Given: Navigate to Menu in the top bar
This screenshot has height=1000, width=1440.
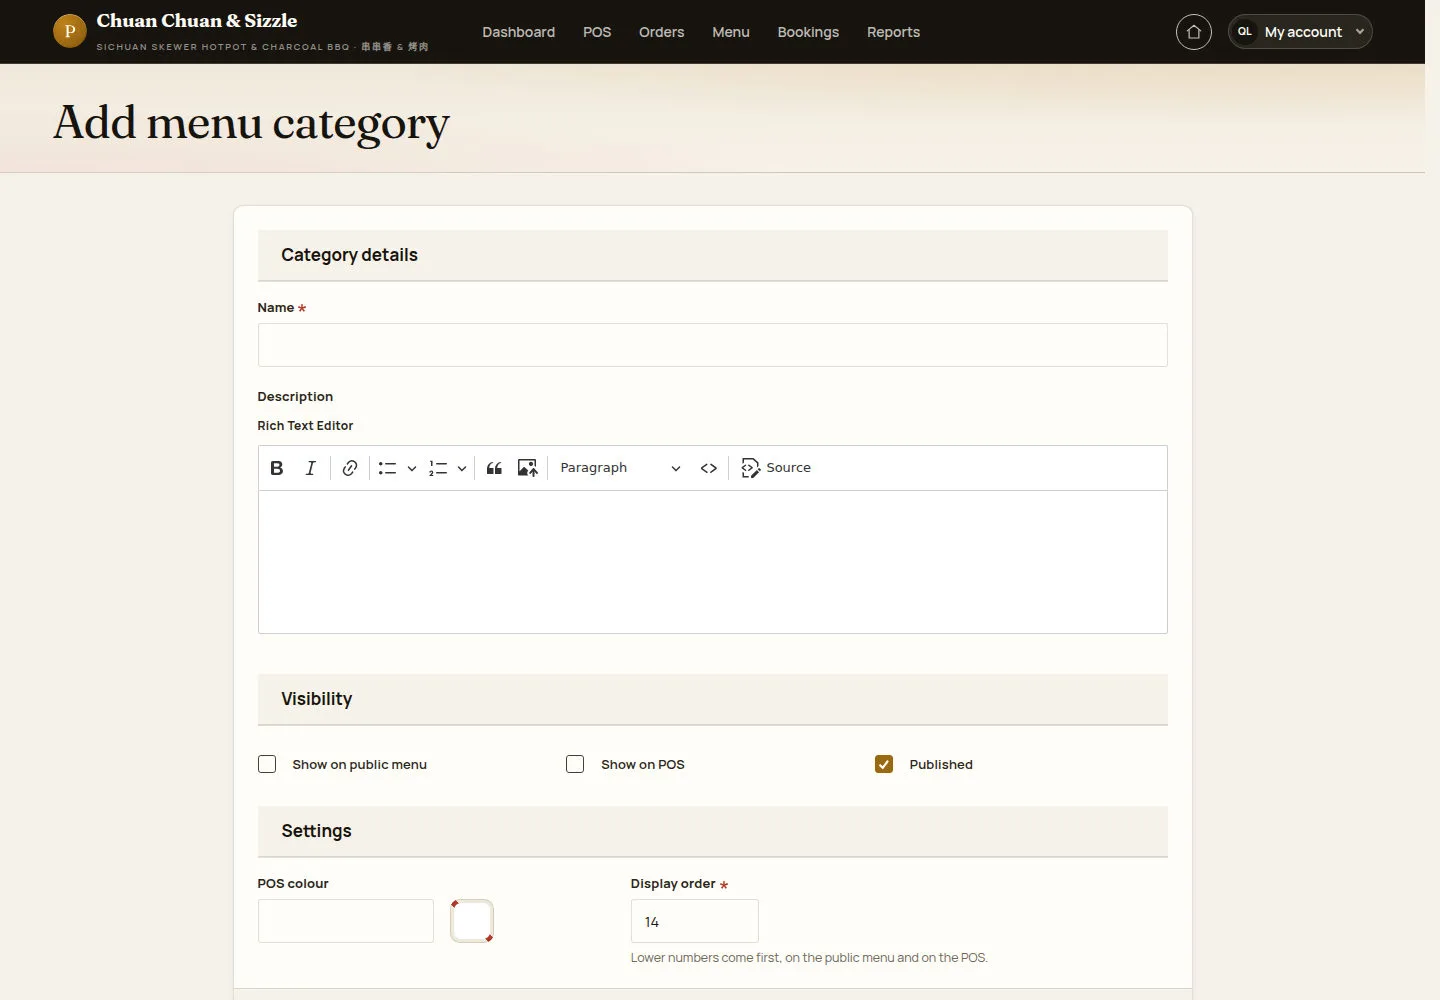Looking at the screenshot, I should coord(731,32).
